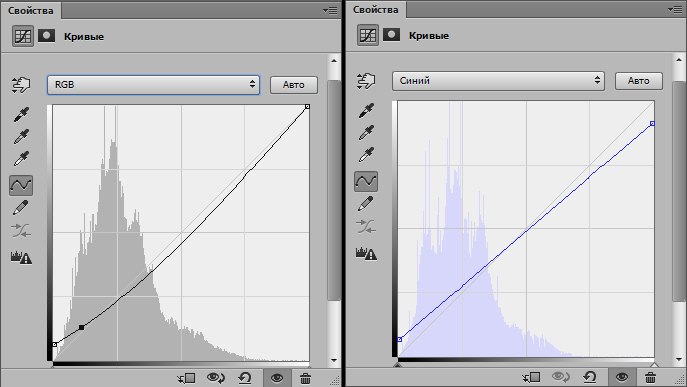Click the histogram clipping warning icon in the right panel
This screenshot has width=687, height=387.
pyautogui.click(x=366, y=253)
